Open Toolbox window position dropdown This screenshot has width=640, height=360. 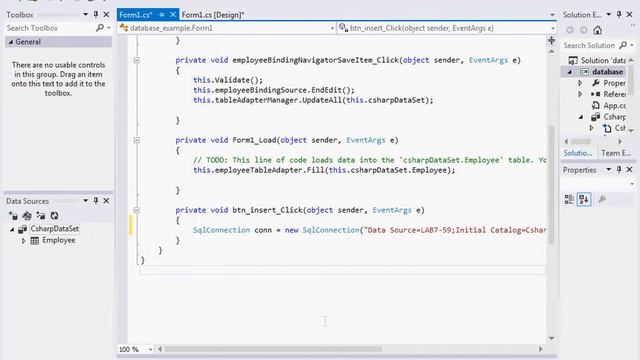pyautogui.click(x=86, y=15)
